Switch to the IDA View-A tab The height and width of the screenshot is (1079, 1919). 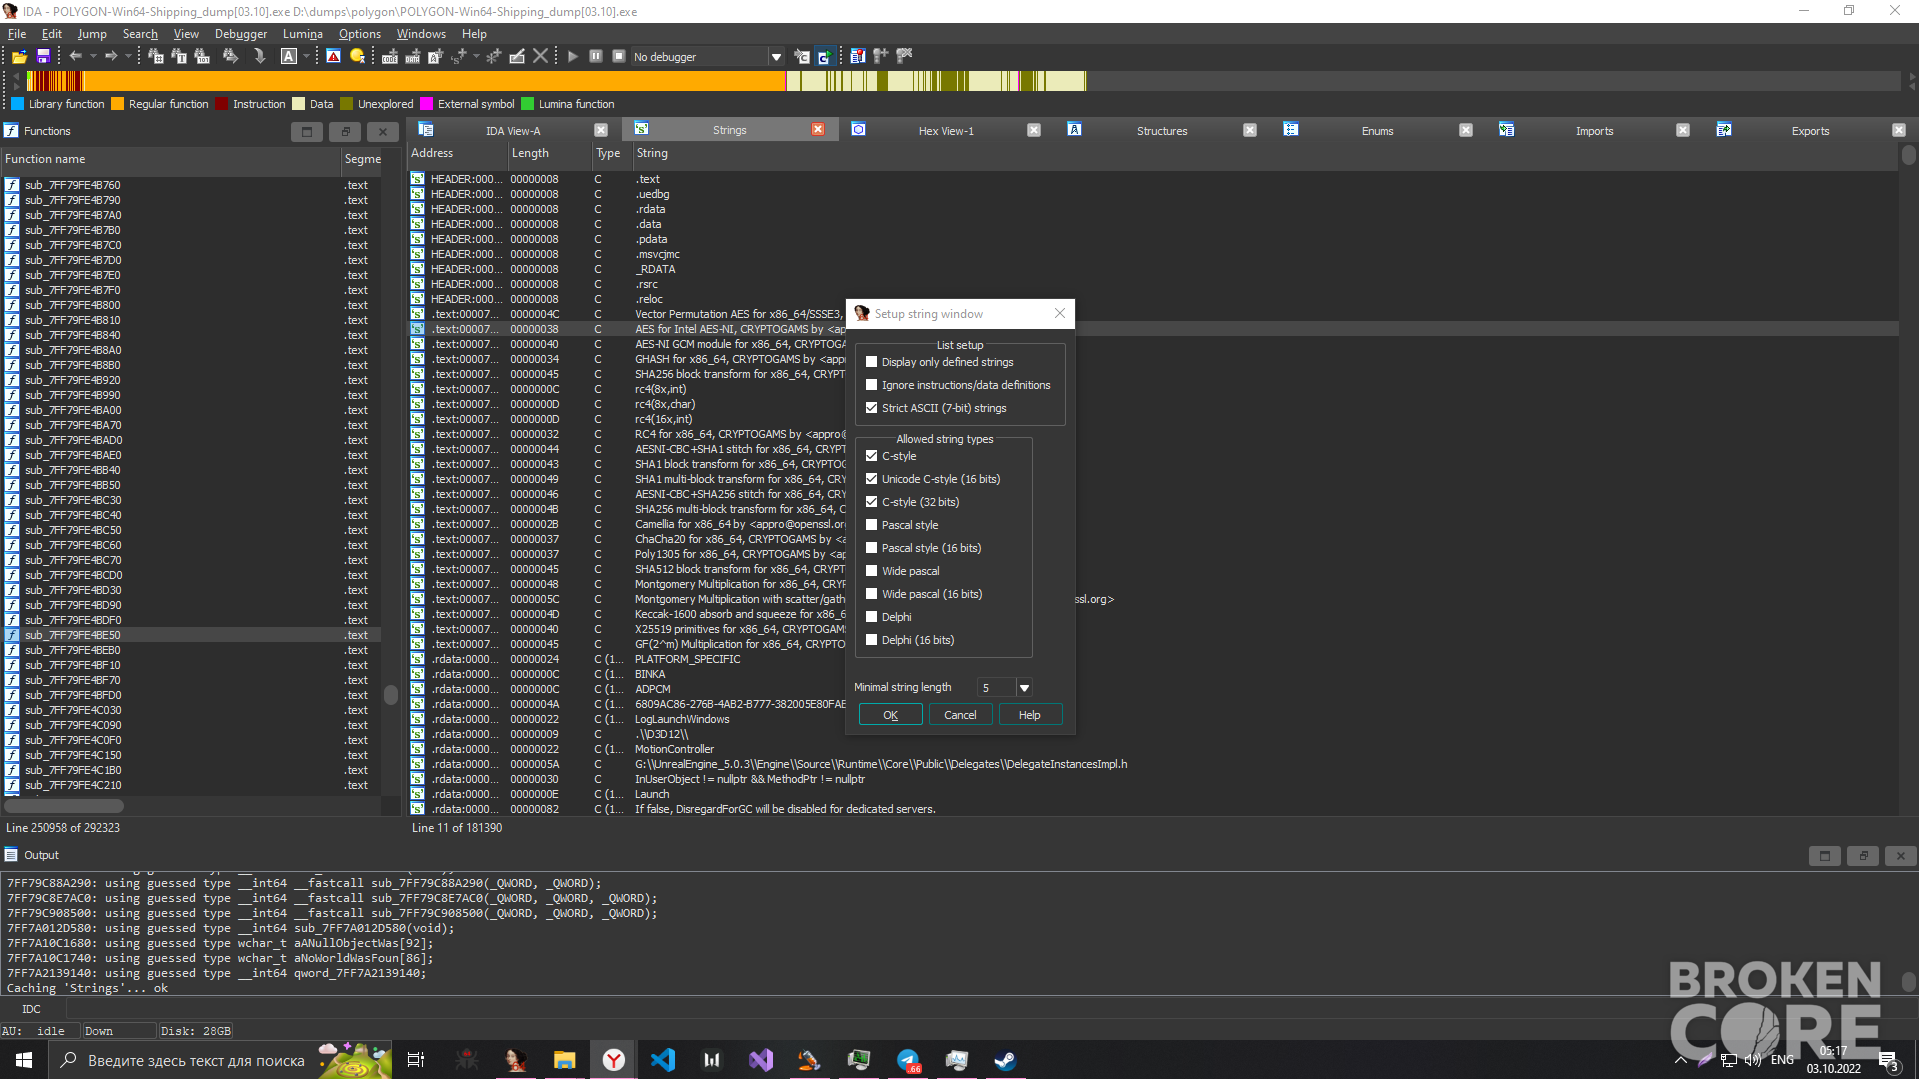point(513,131)
